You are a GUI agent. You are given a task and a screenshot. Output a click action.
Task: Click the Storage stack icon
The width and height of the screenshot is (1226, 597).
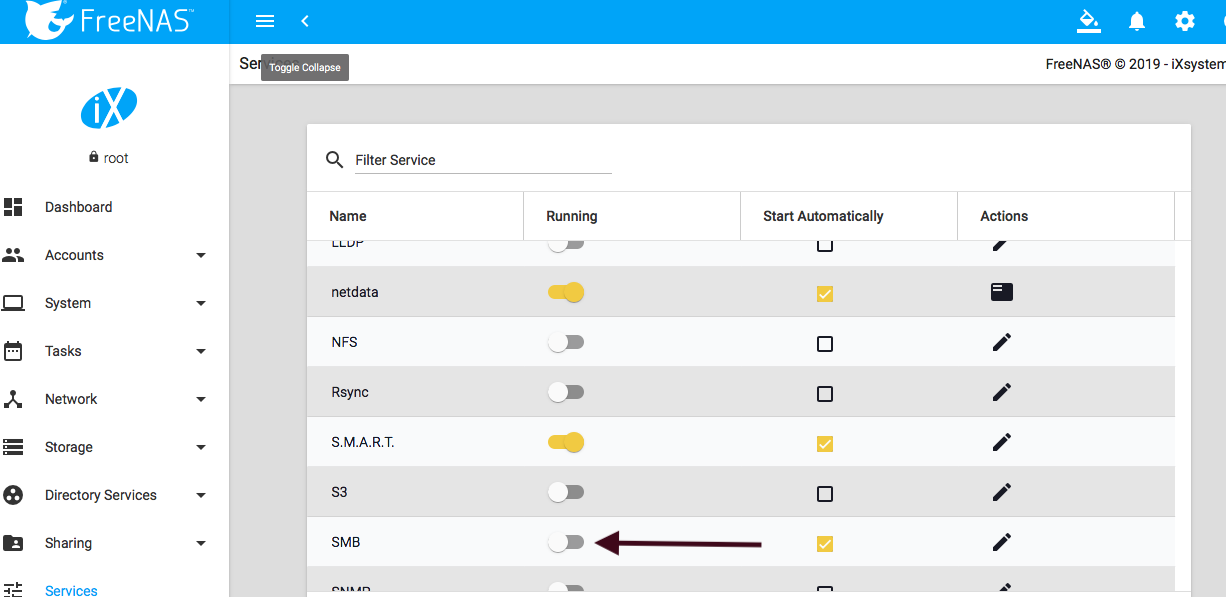click(13, 447)
